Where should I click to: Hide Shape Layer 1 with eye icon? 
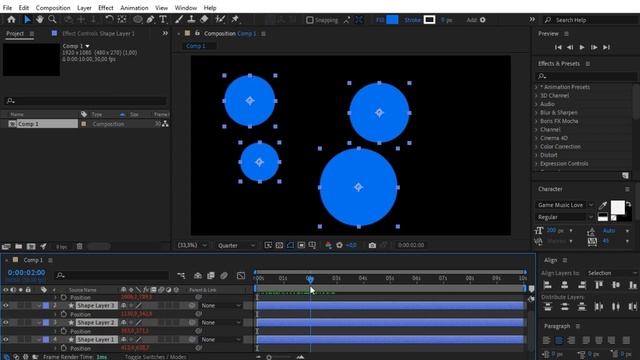[x=6, y=340]
